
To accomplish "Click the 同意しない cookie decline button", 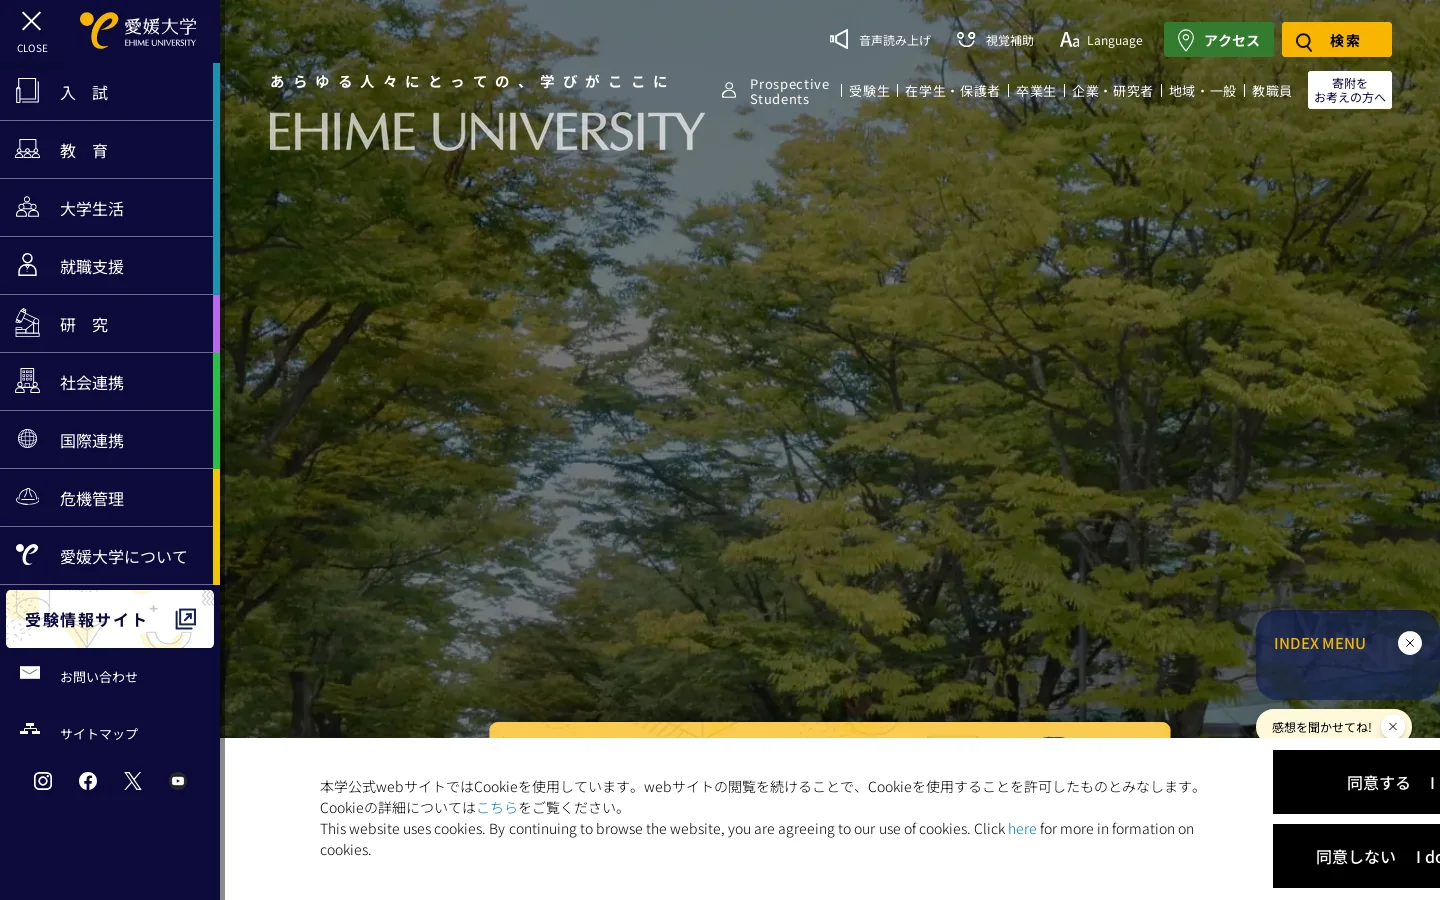I will coord(1356,856).
